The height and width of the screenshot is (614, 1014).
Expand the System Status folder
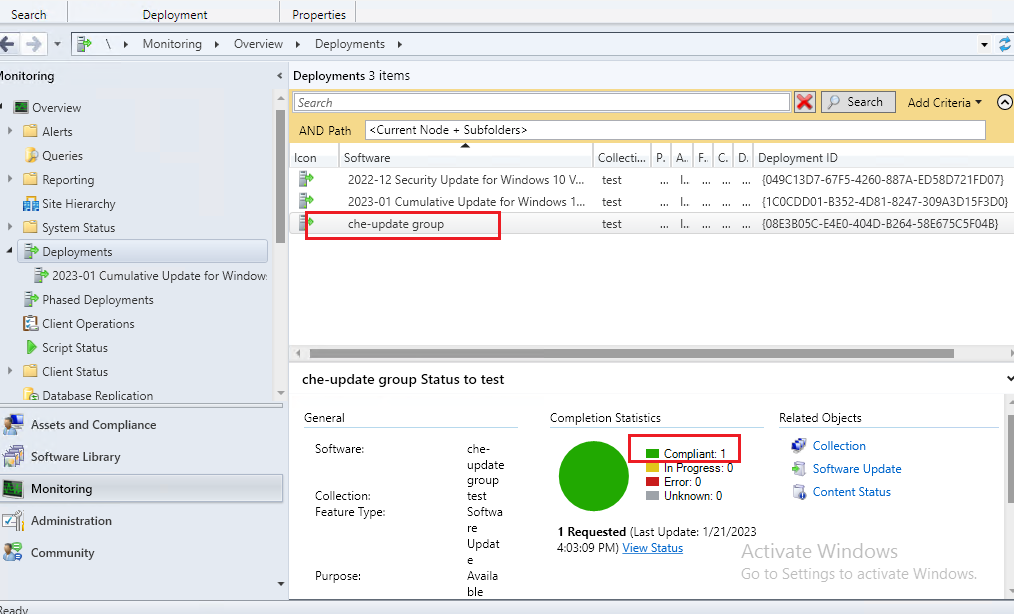pyautogui.click(x=10, y=226)
